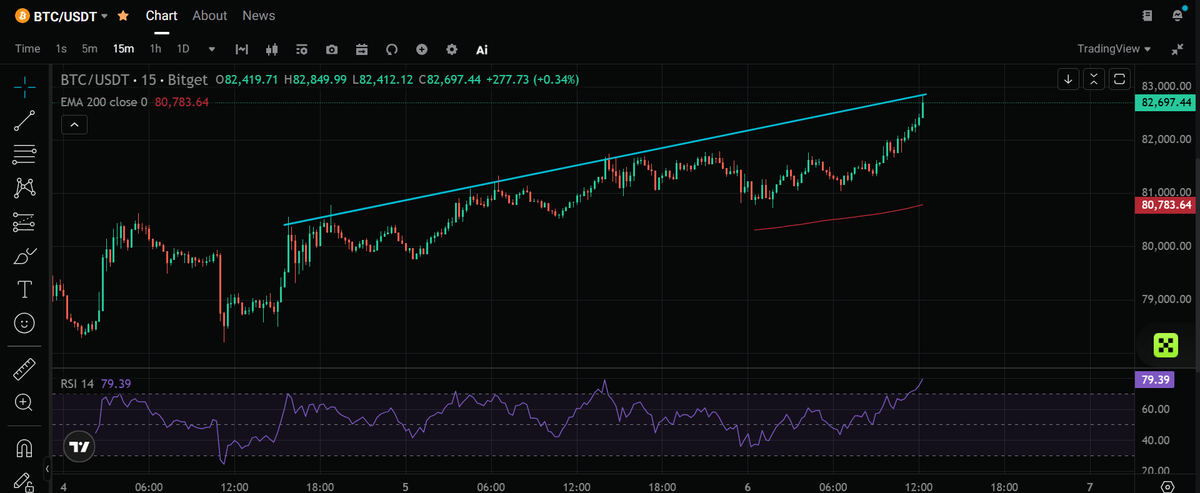This screenshot has width=1200, height=493.
Task: Click the RSI 14 indicator legend
Action: (78, 383)
